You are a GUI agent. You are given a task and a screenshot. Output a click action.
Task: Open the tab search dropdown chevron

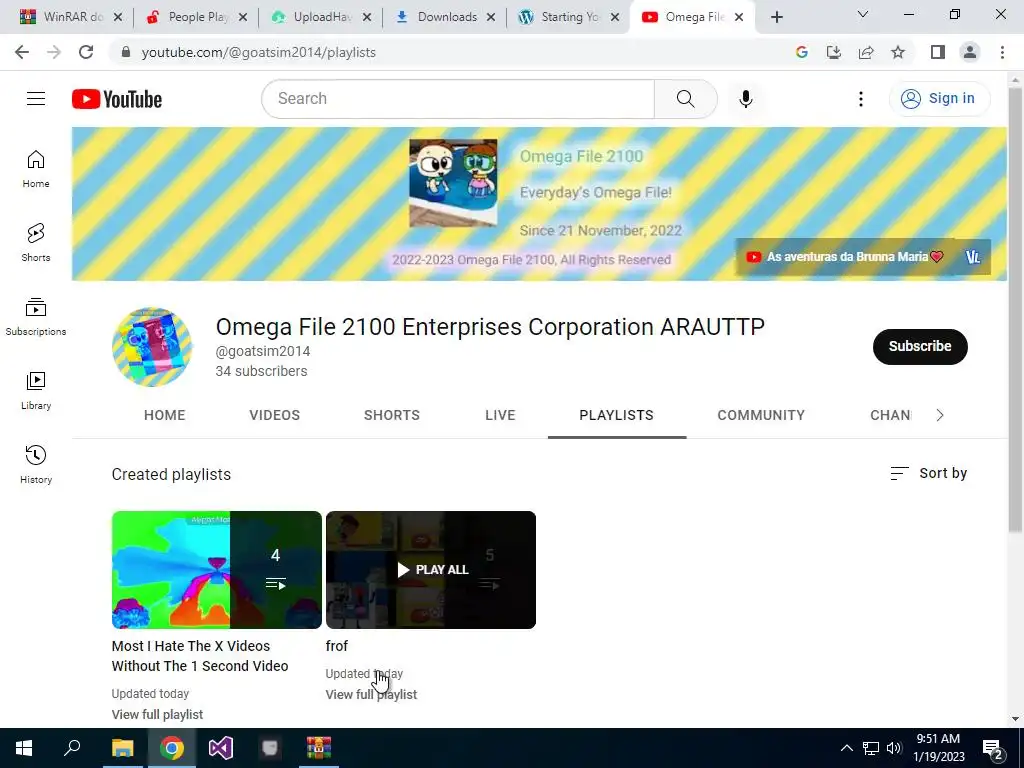pos(863,14)
